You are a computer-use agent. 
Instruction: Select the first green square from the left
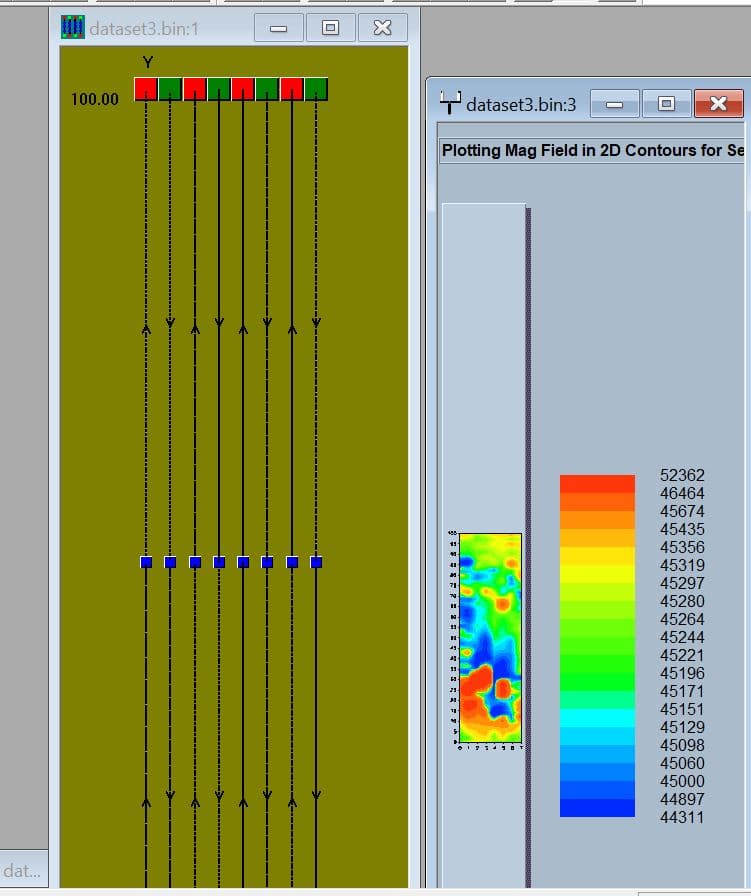click(170, 89)
